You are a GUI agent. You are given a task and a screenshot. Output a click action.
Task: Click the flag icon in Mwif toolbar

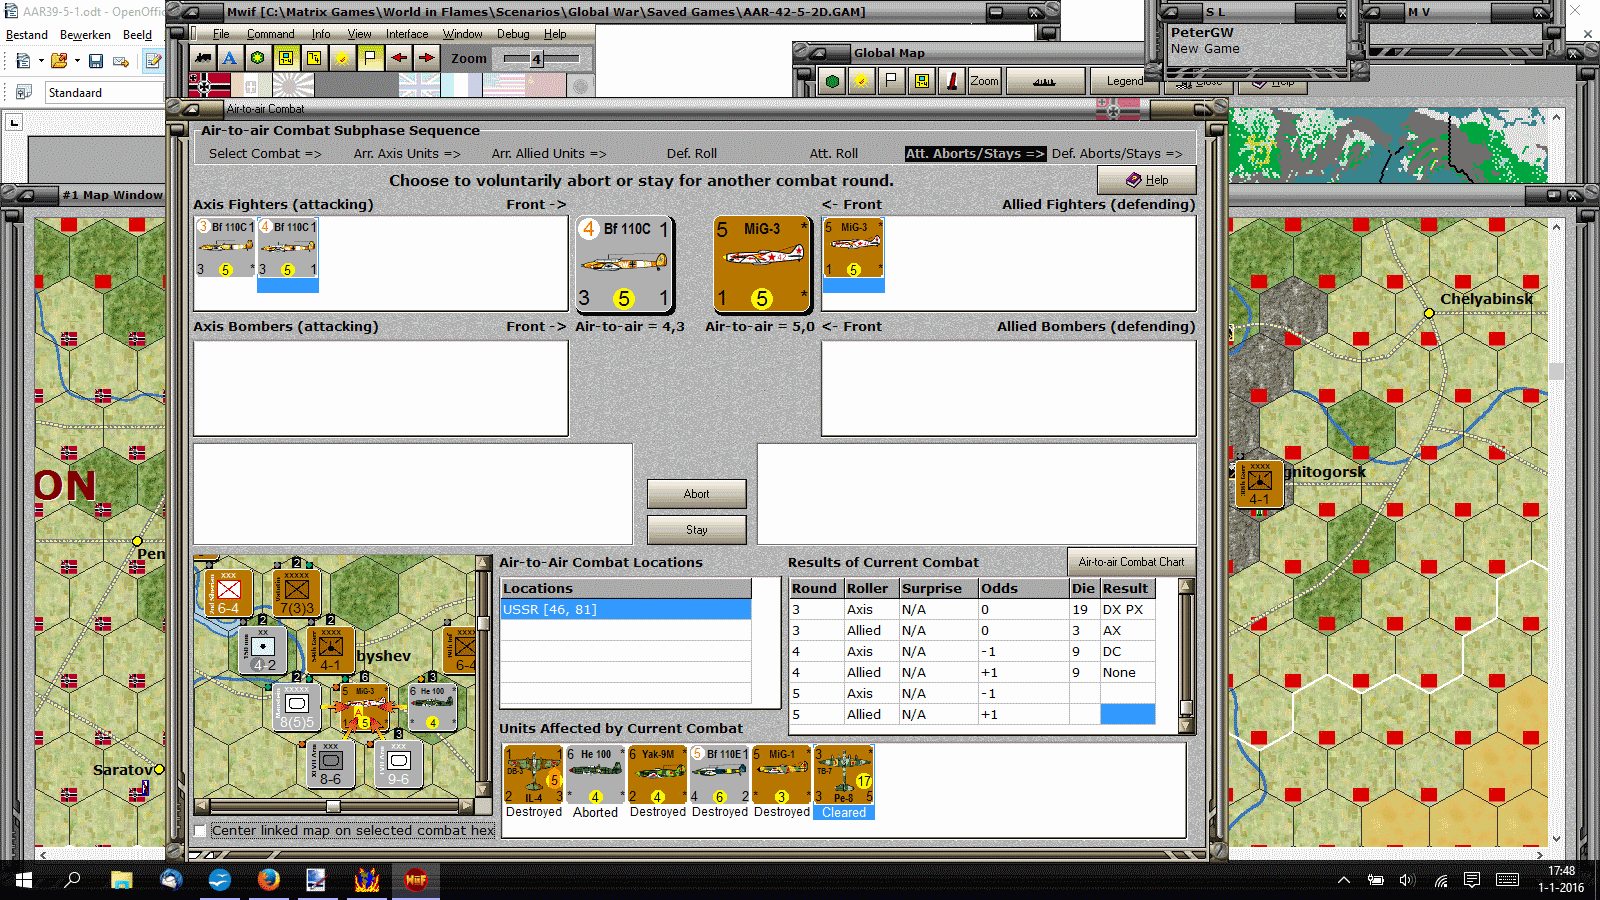[x=370, y=58]
